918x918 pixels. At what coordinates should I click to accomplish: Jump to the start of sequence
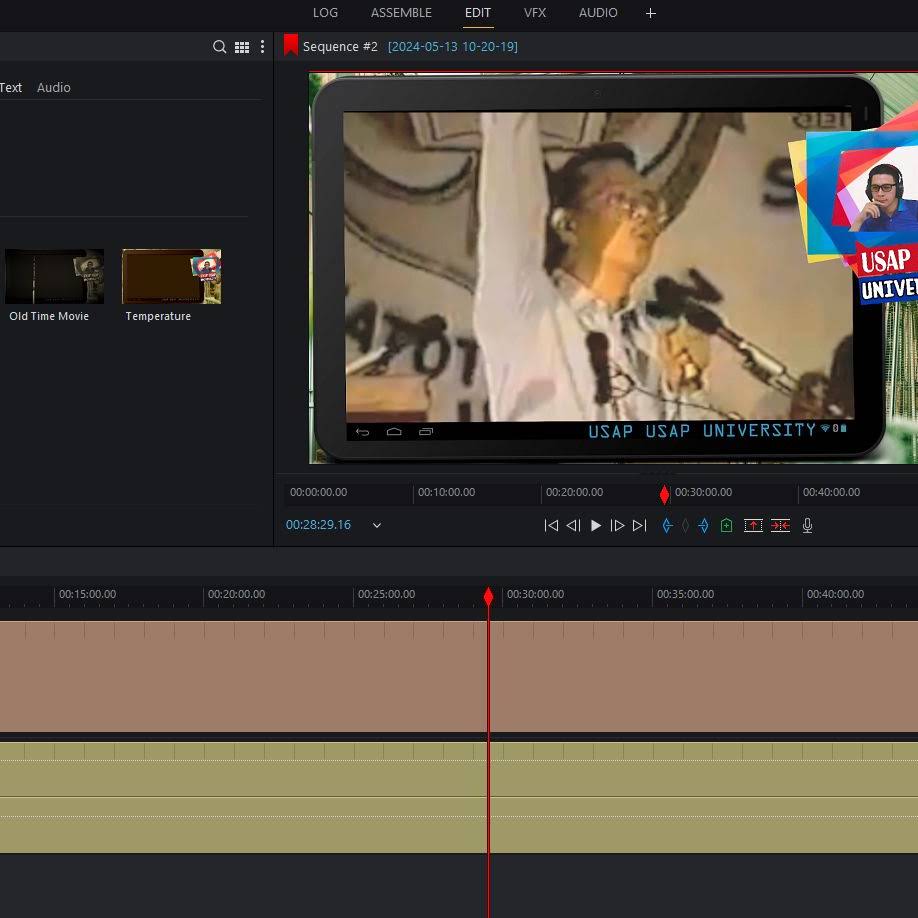pyautogui.click(x=551, y=525)
